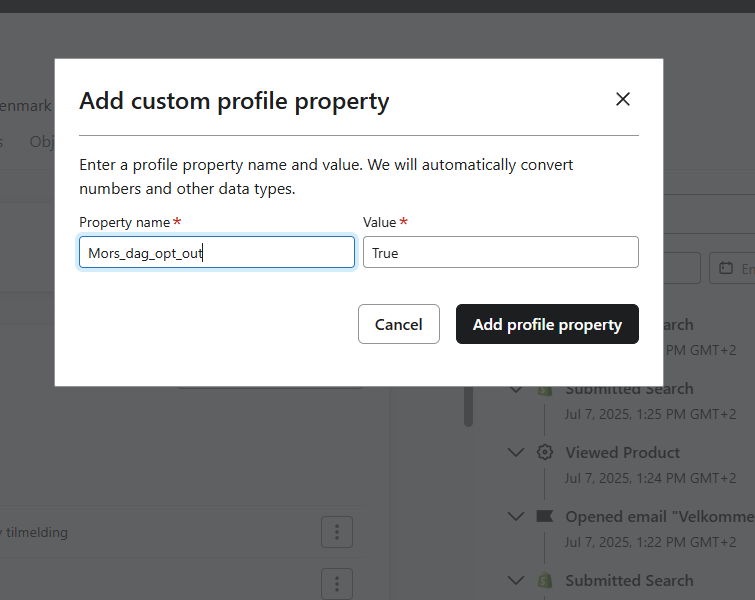Click the Value field containing True
This screenshot has height=600, width=755.
point(500,253)
